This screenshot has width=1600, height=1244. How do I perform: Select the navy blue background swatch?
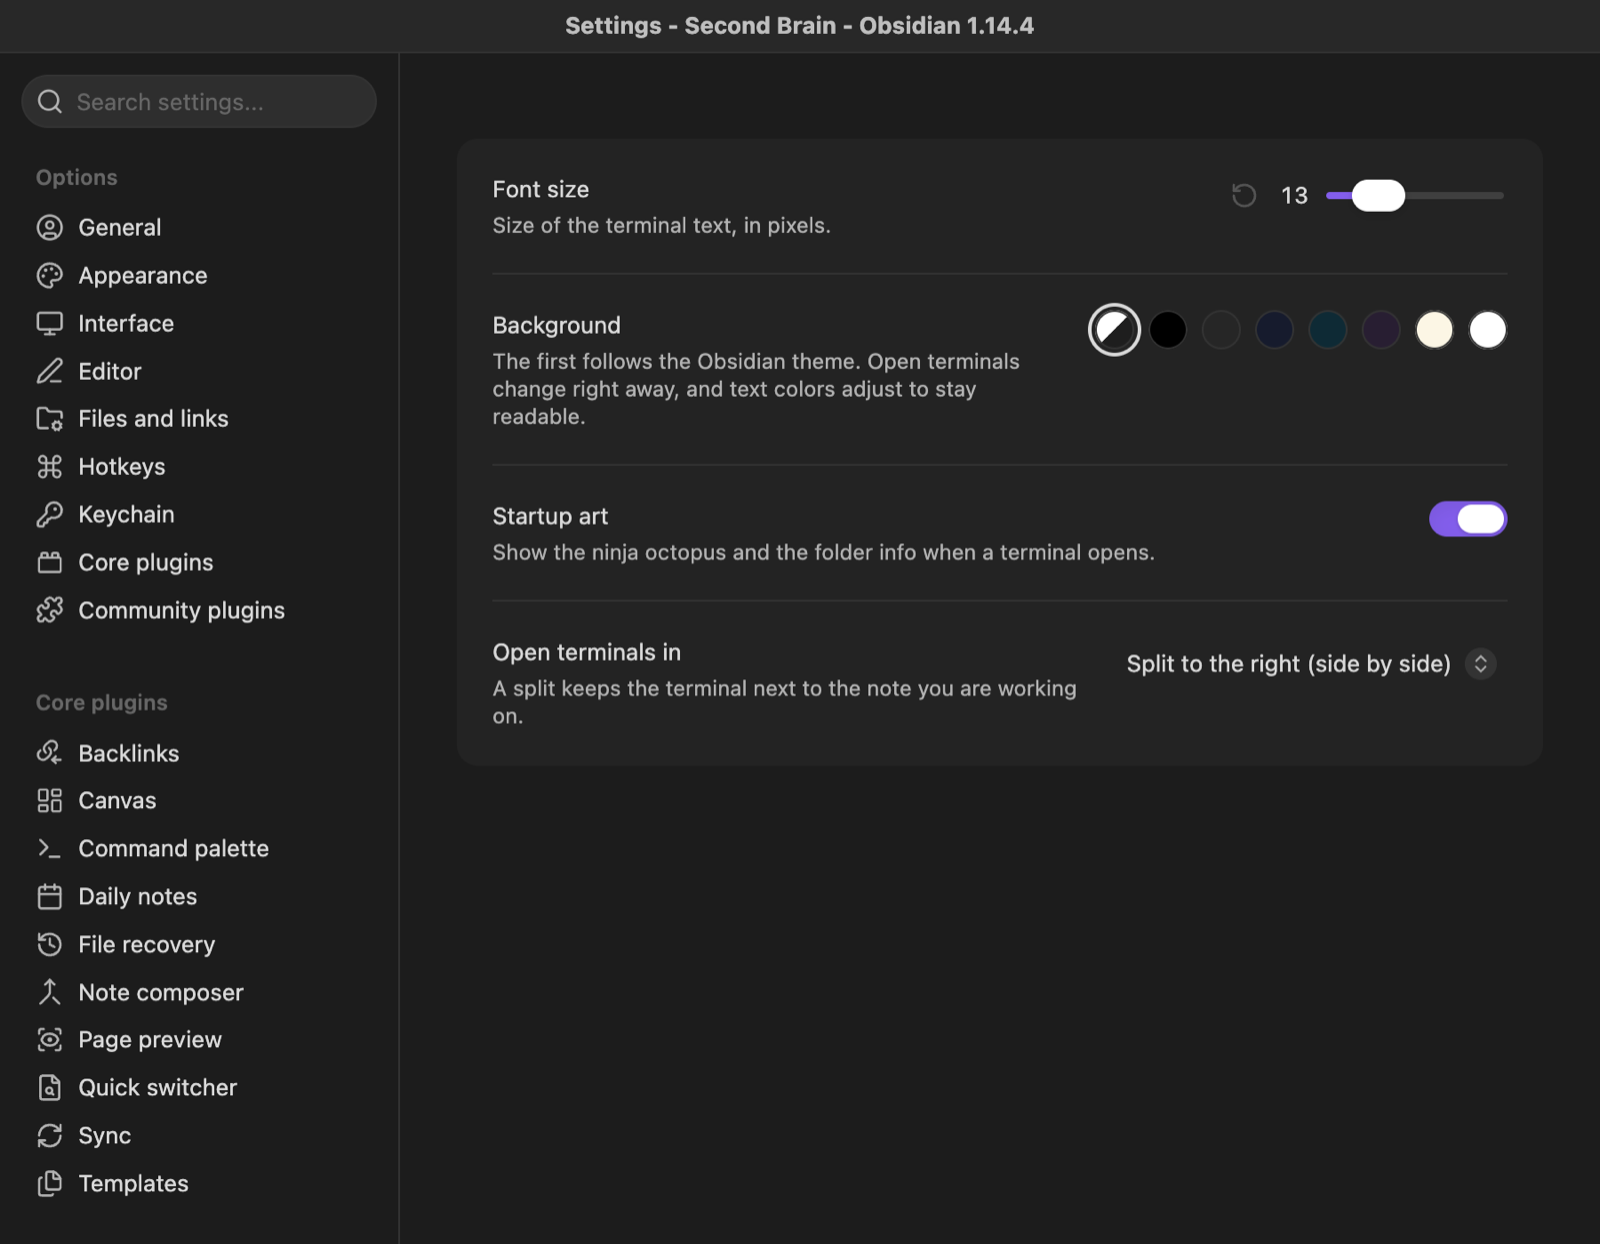point(1274,330)
